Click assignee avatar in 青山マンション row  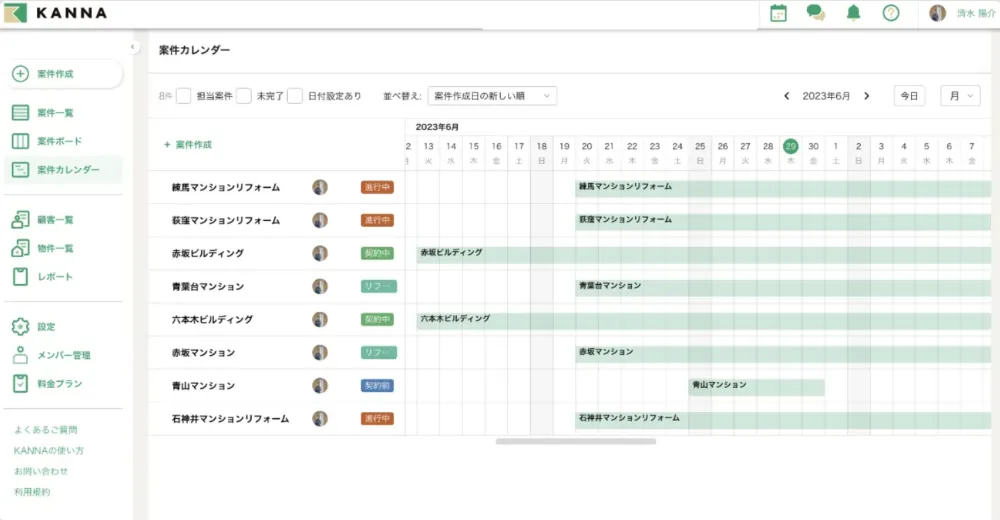coord(320,385)
